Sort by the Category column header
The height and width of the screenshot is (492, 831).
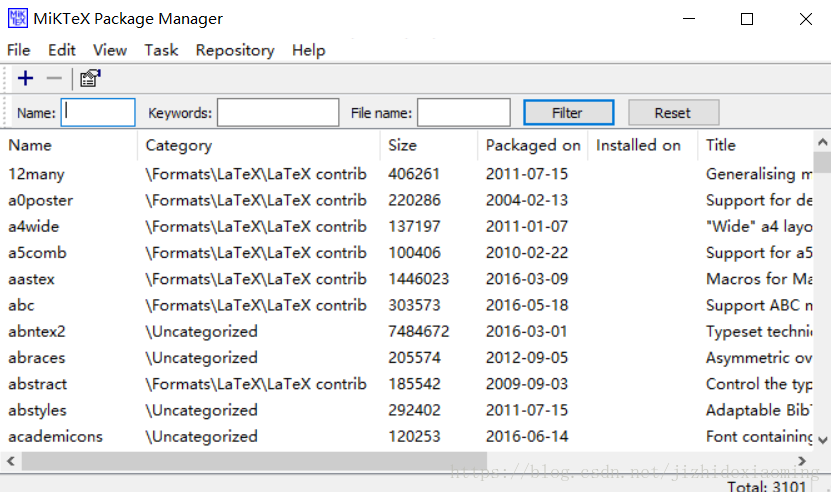tap(259, 145)
